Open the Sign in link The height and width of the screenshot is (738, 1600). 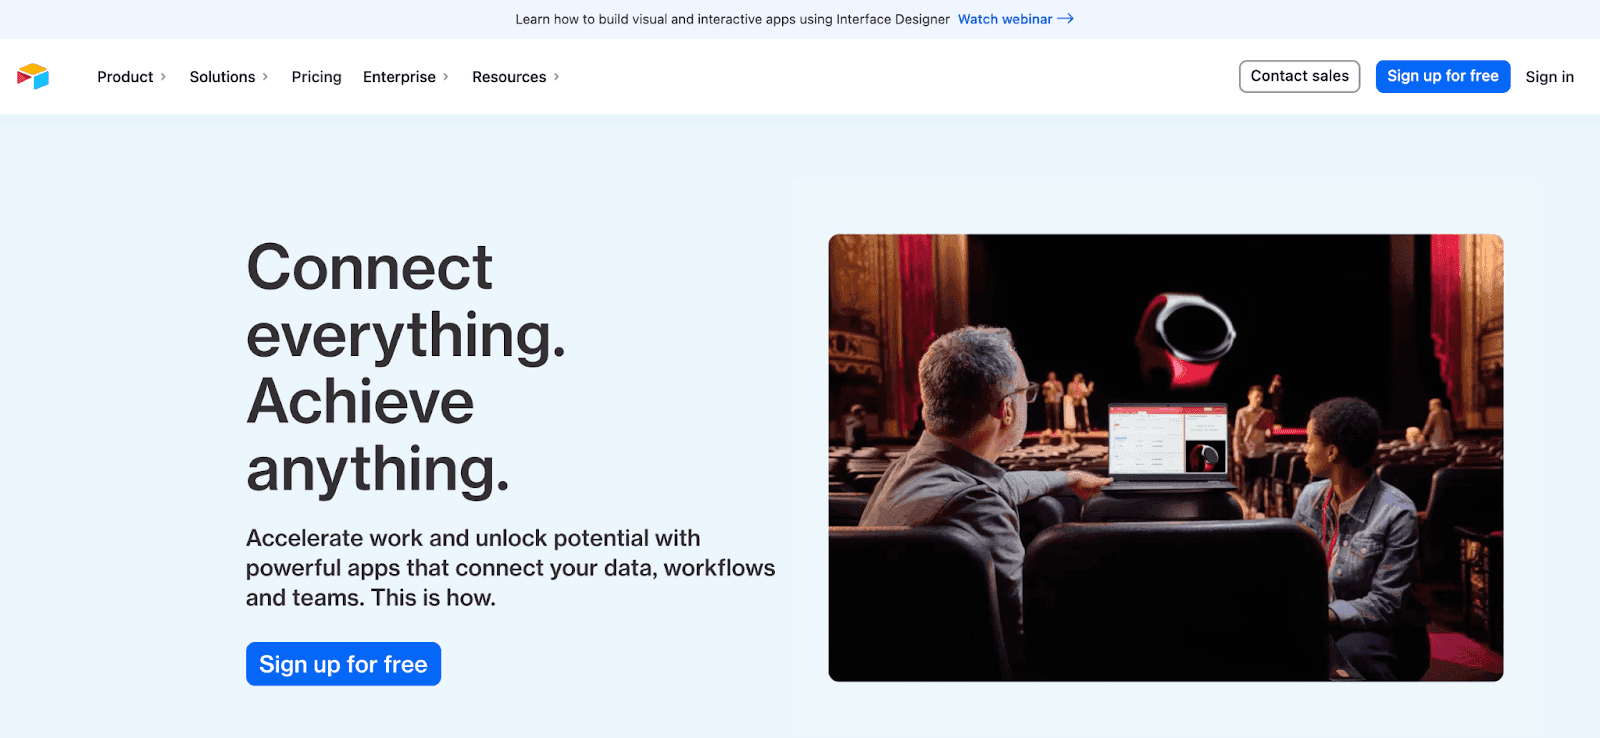[1550, 77]
